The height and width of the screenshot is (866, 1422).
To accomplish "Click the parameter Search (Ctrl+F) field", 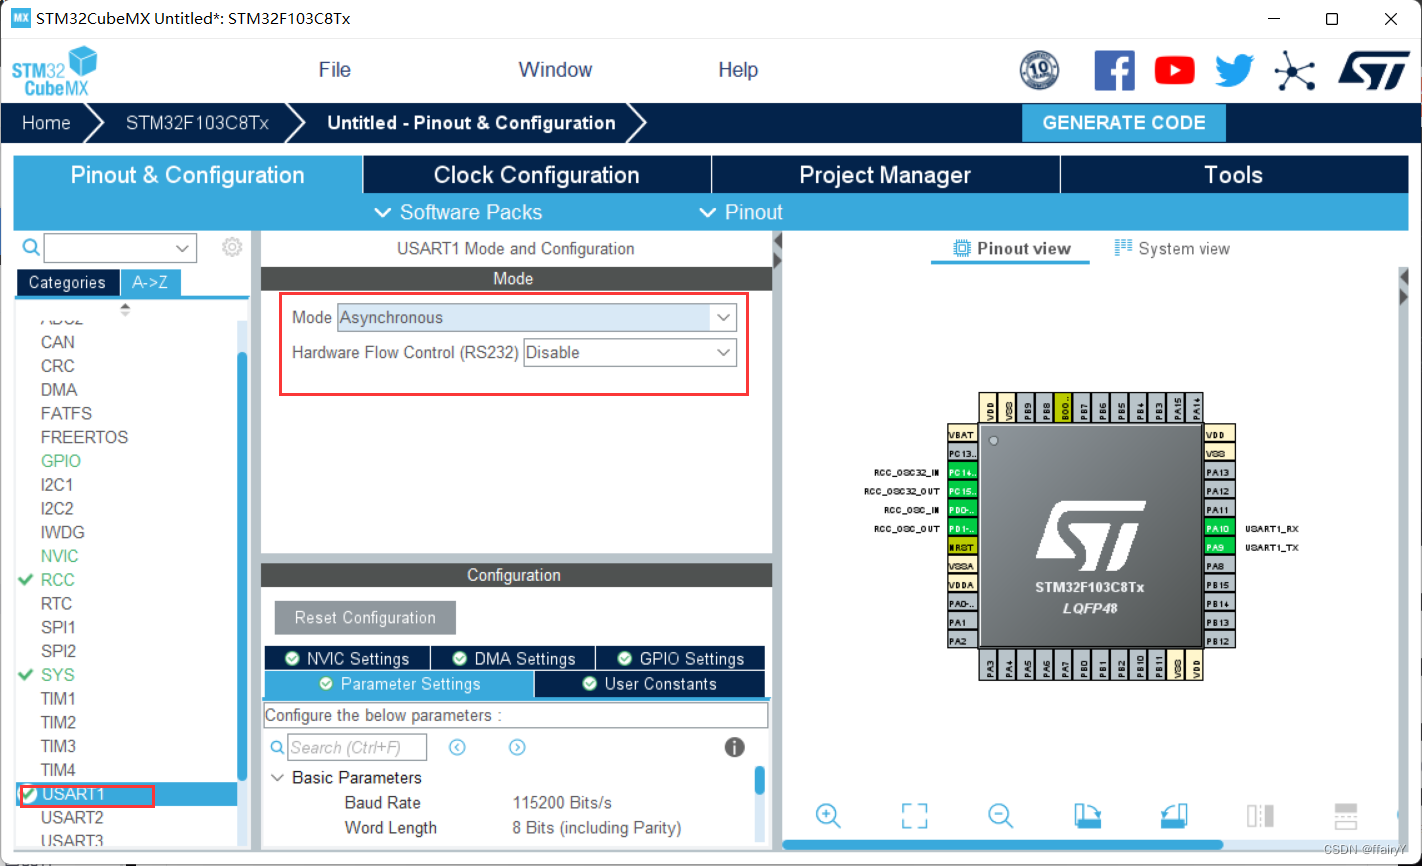I will 357,747.
